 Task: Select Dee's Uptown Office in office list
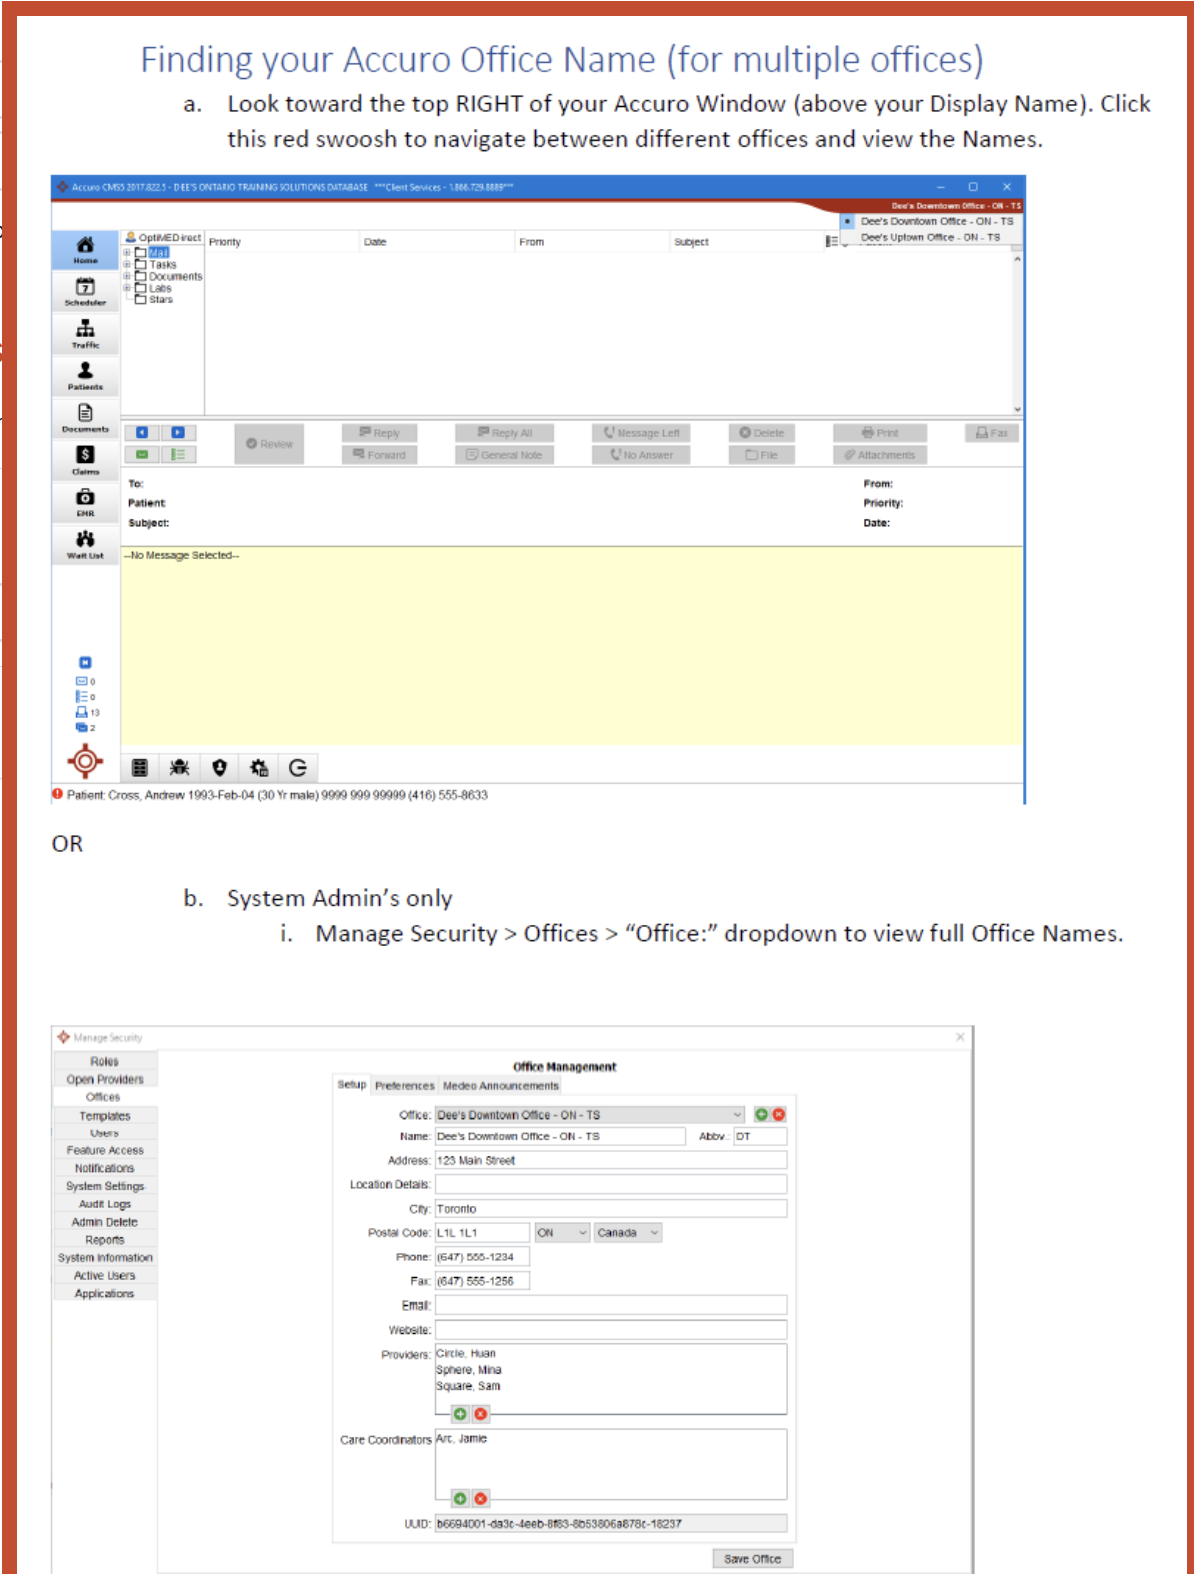coord(930,238)
